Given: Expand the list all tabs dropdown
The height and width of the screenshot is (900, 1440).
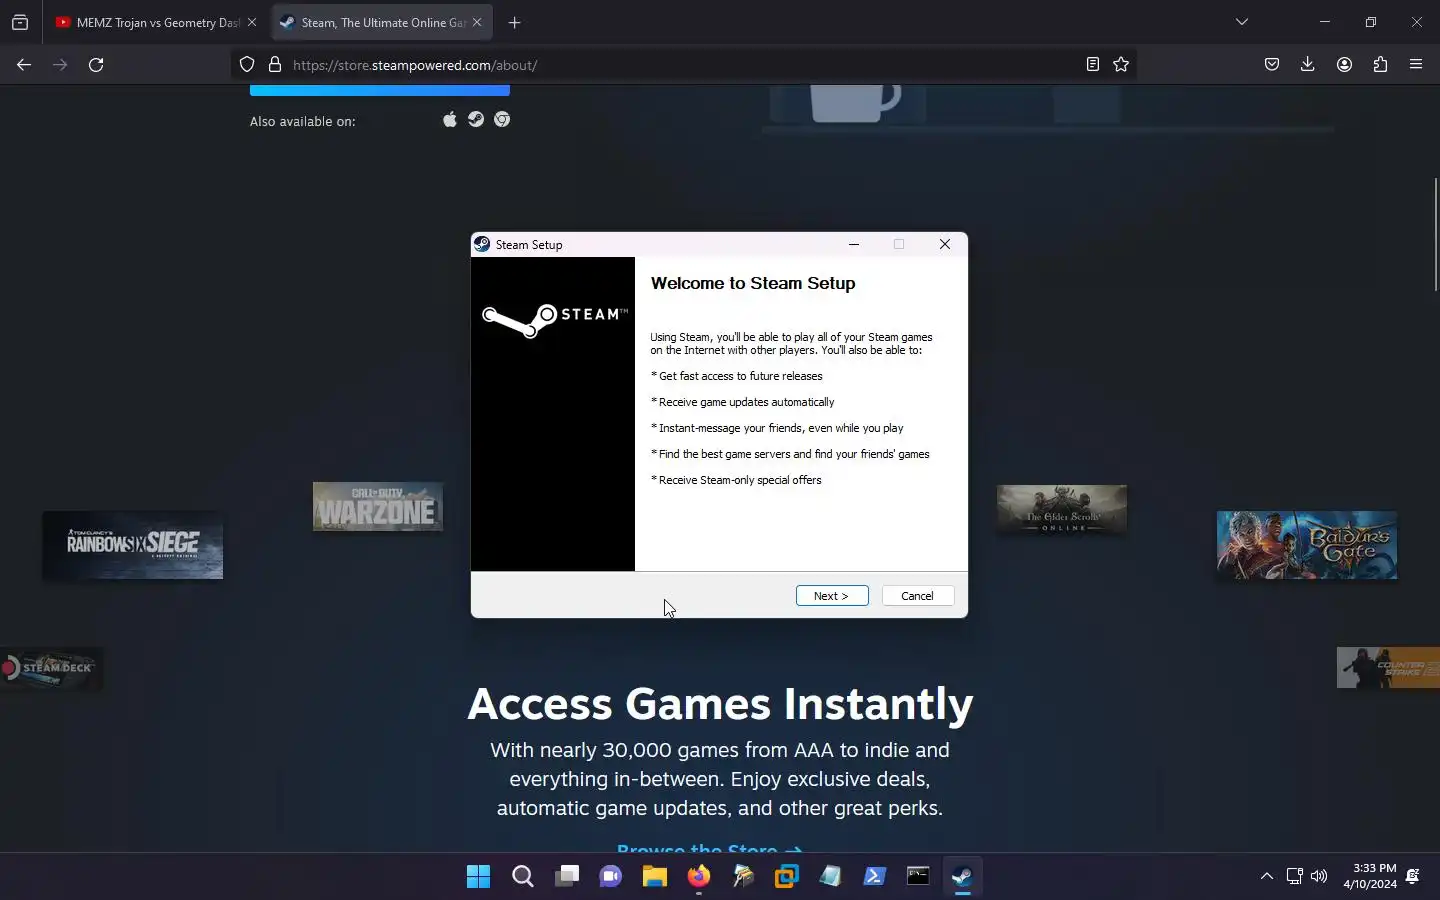Looking at the screenshot, I should (x=1242, y=22).
